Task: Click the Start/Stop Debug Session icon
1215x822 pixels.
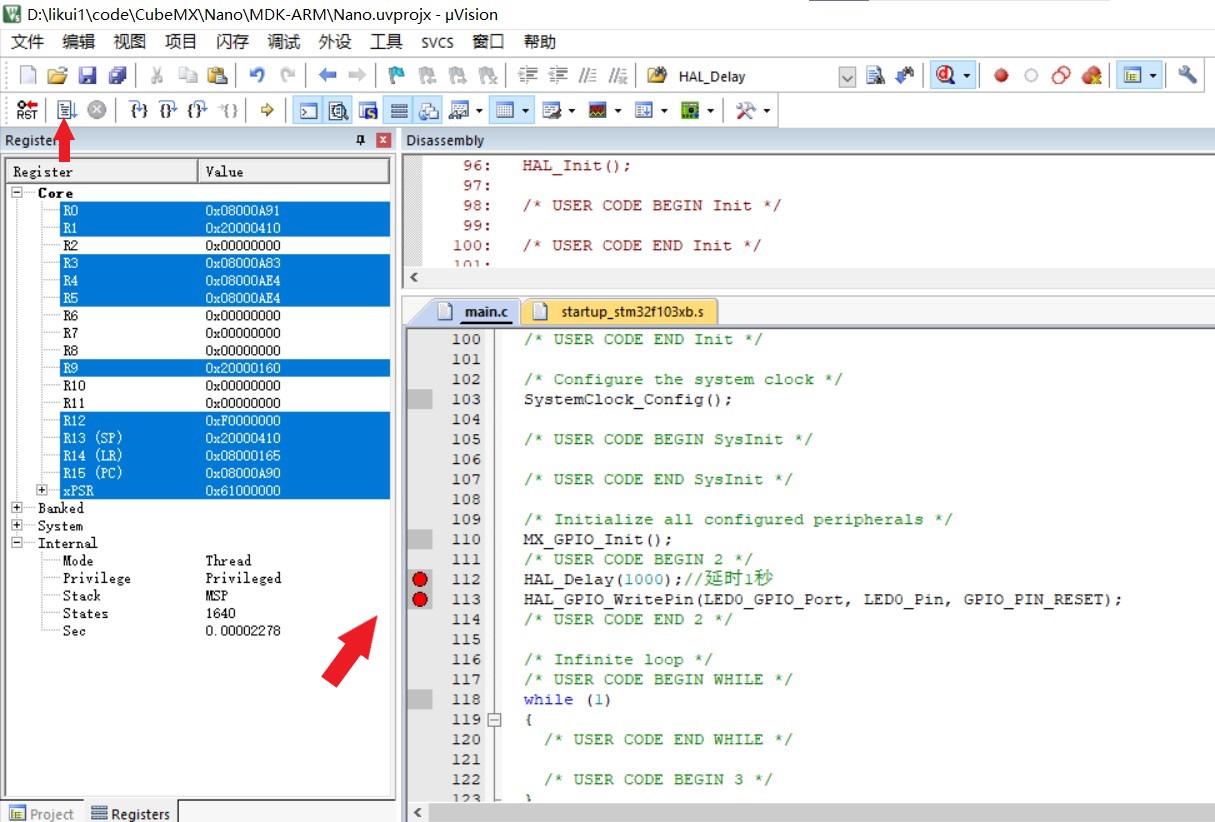Action: [x=944, y=75]
